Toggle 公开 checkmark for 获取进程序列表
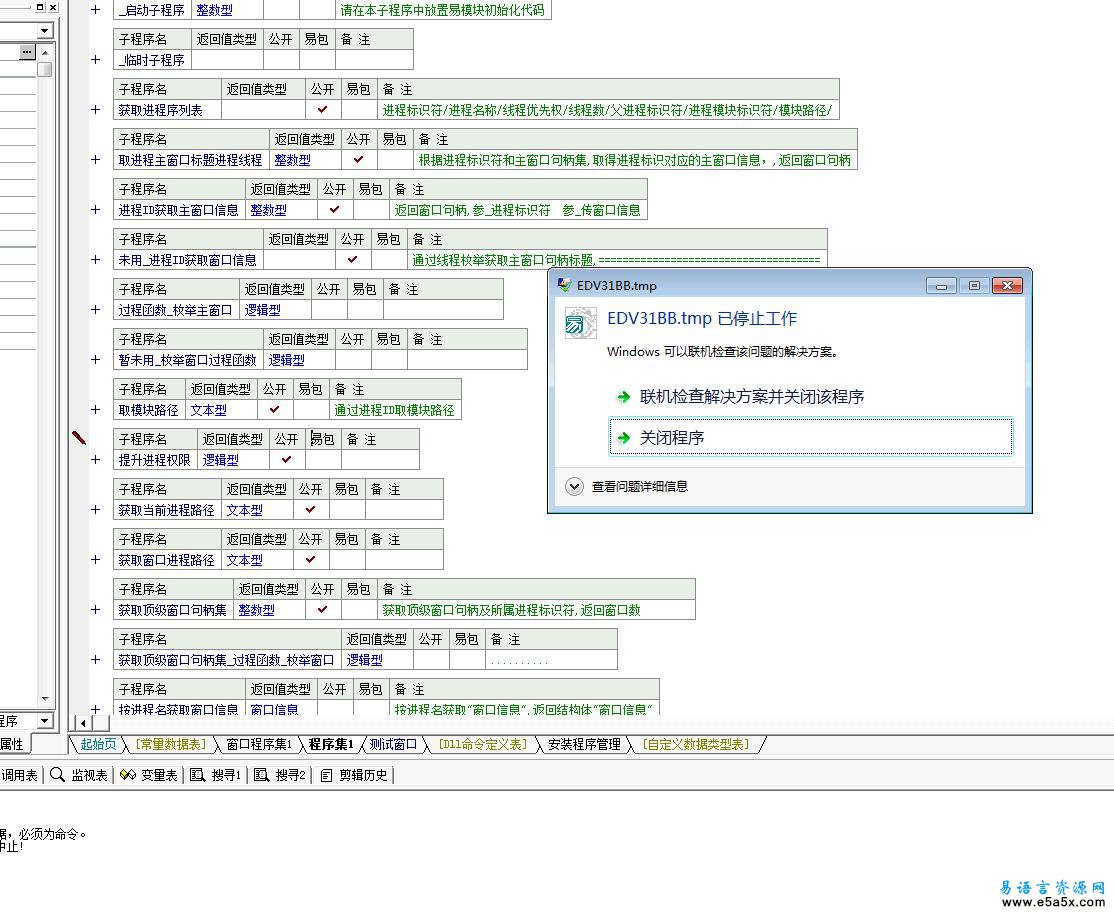 322,110
